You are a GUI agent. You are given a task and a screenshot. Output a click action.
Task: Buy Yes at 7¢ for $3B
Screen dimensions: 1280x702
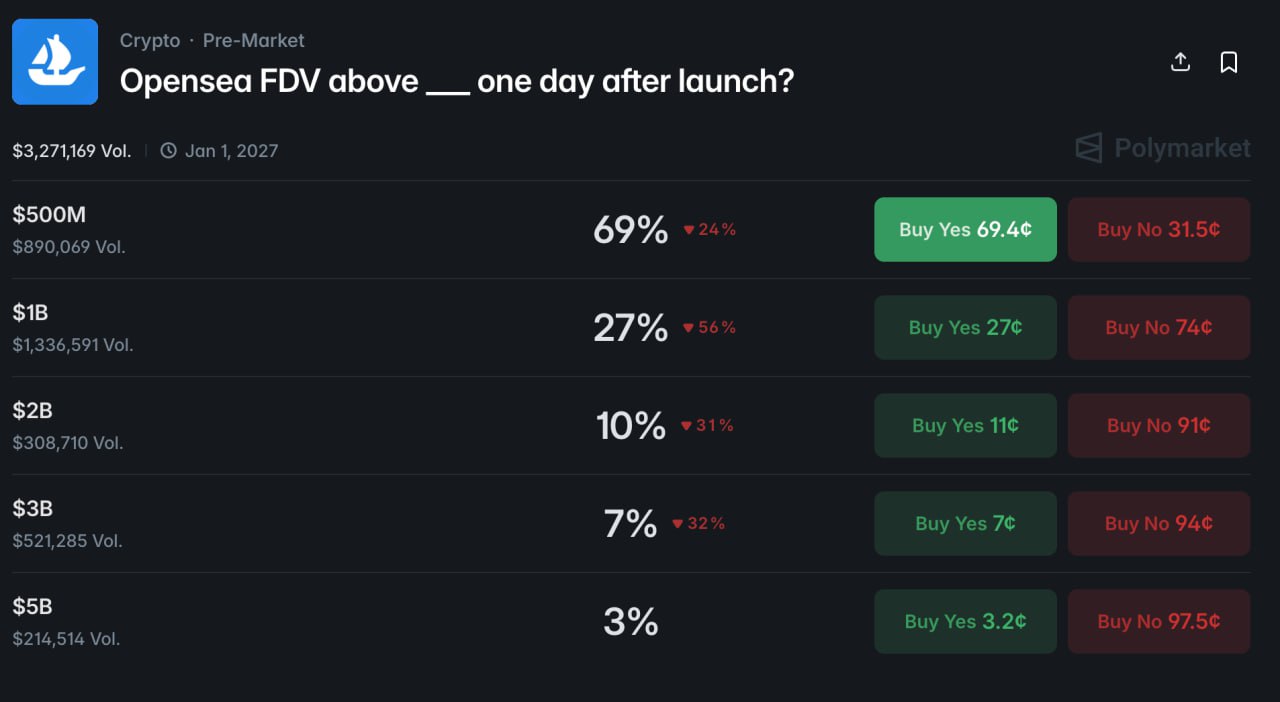tap(965, 523)
